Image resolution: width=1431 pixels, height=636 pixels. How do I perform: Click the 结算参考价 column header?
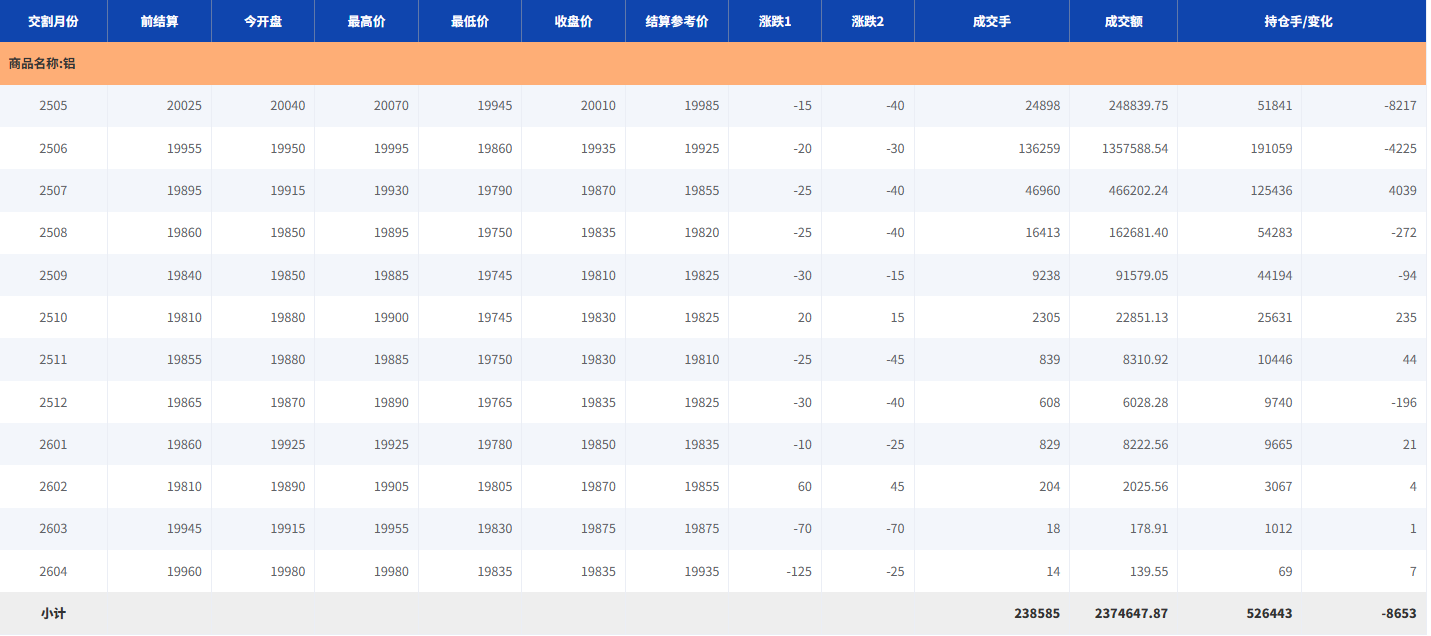coord(677,21)
